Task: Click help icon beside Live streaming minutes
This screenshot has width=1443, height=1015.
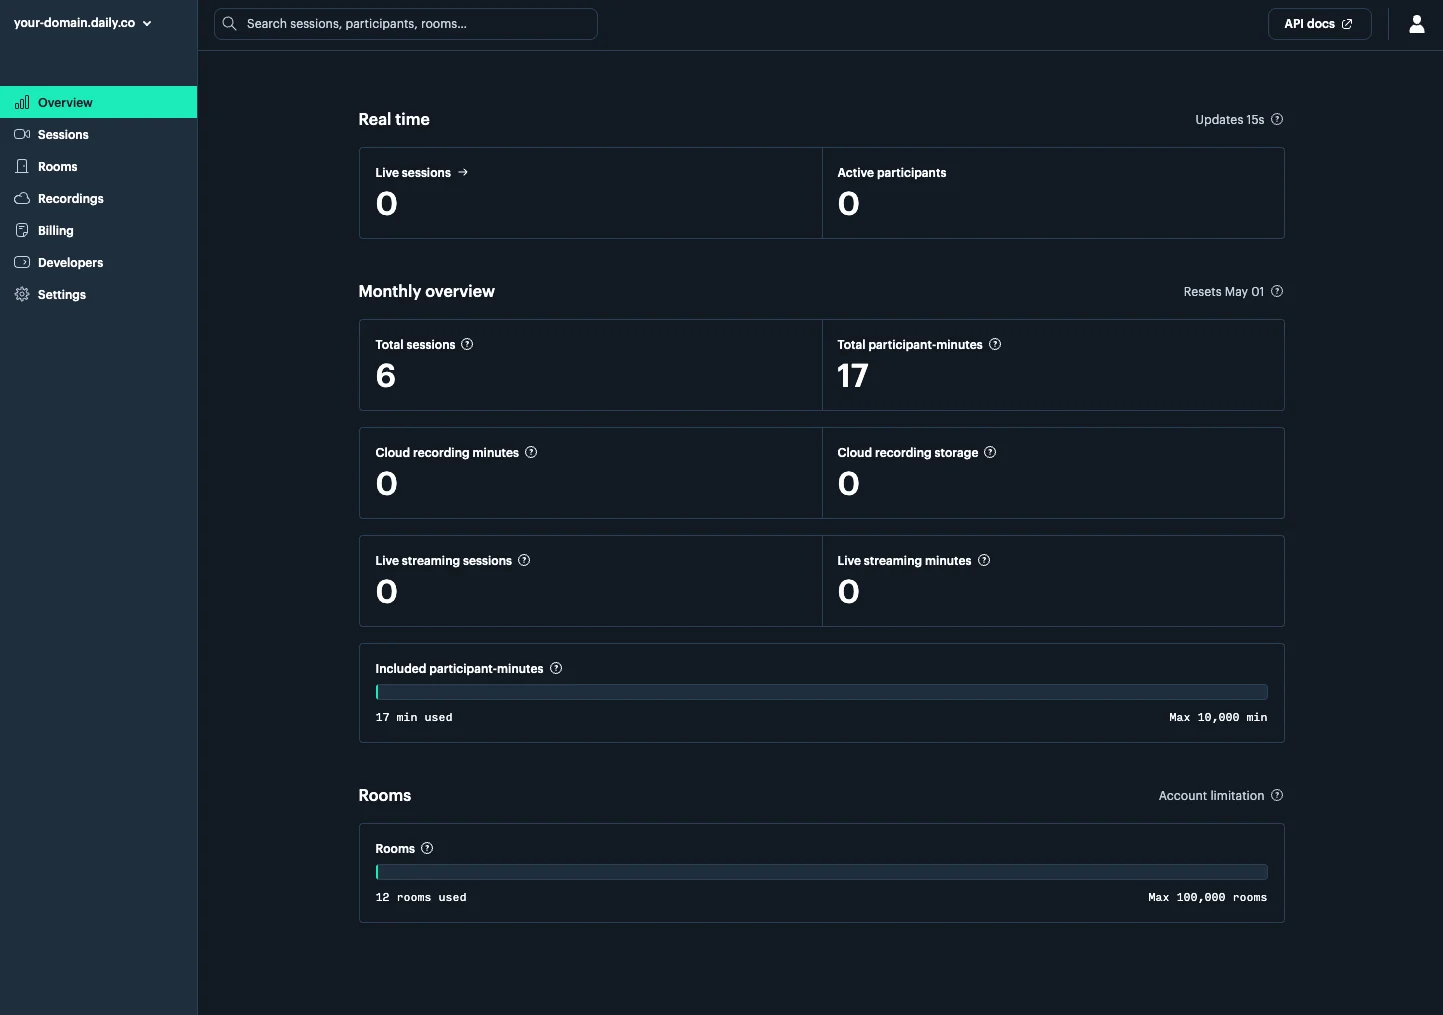Action: (984, 560)
